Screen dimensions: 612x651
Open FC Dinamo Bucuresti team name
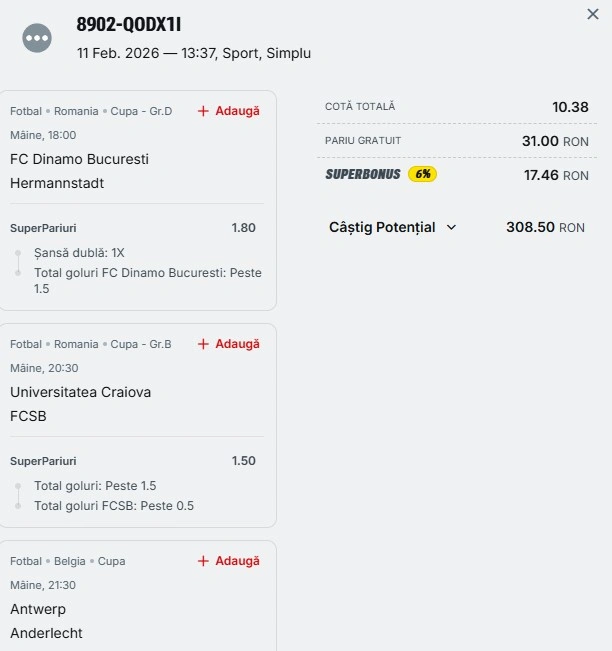(79, 159)
